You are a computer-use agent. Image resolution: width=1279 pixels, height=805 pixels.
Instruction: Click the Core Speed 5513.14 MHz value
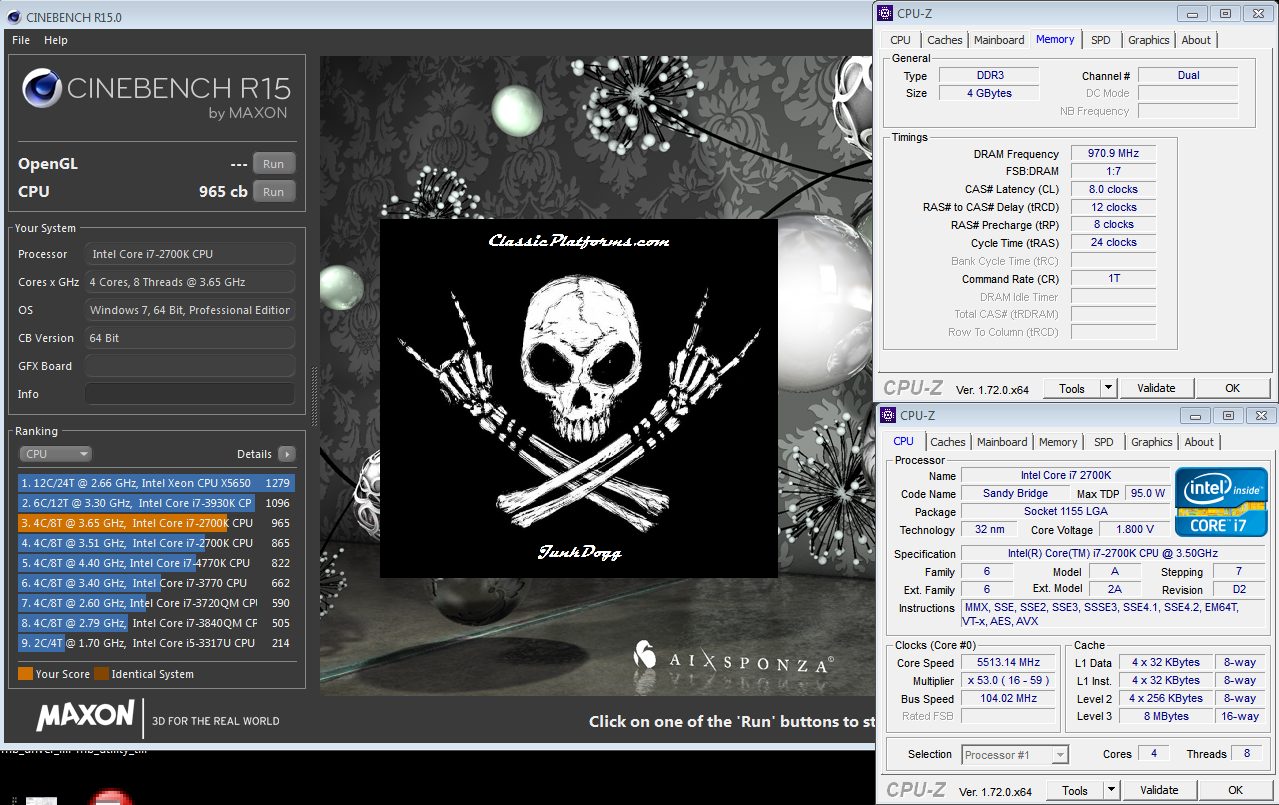tap(1008, 662)
